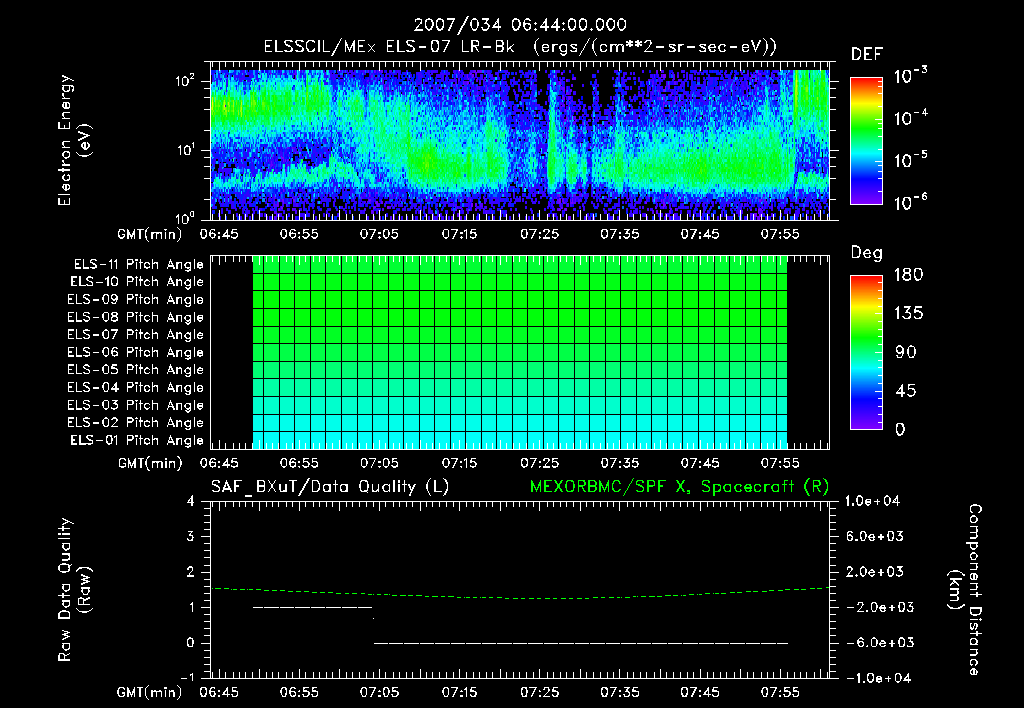The height and width of the screenshot is (708, 1024).
Task: Select the ELS-05 Pitch Angle row label
Action: click(135, 370)
